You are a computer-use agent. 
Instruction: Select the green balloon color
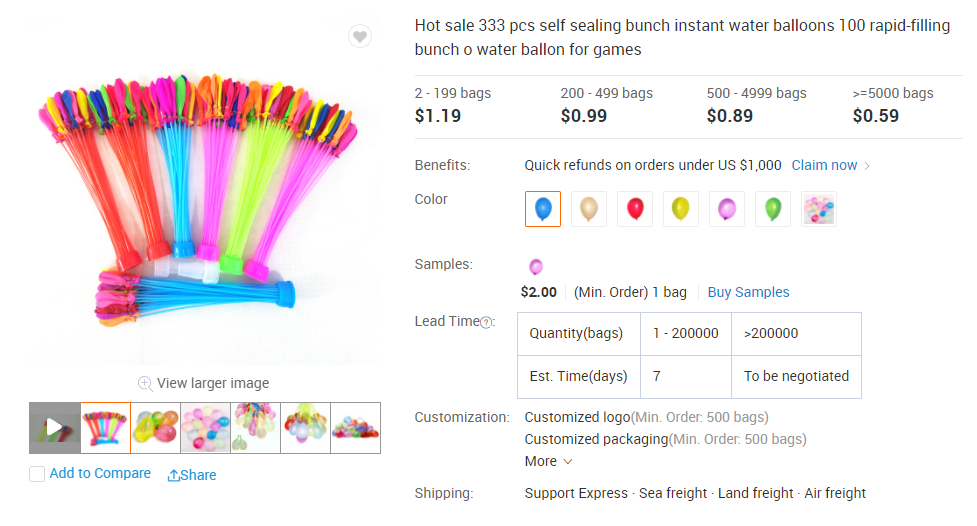click(x=773, y=209)
